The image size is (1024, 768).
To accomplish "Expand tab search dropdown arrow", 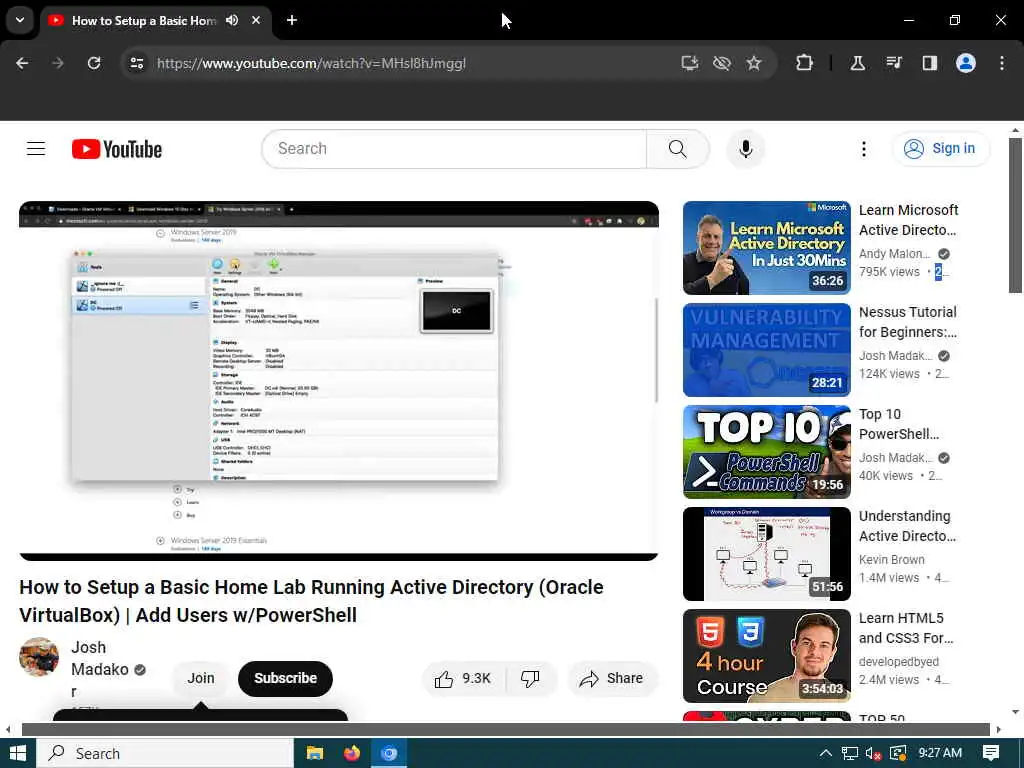I will (x=20, y=20).
